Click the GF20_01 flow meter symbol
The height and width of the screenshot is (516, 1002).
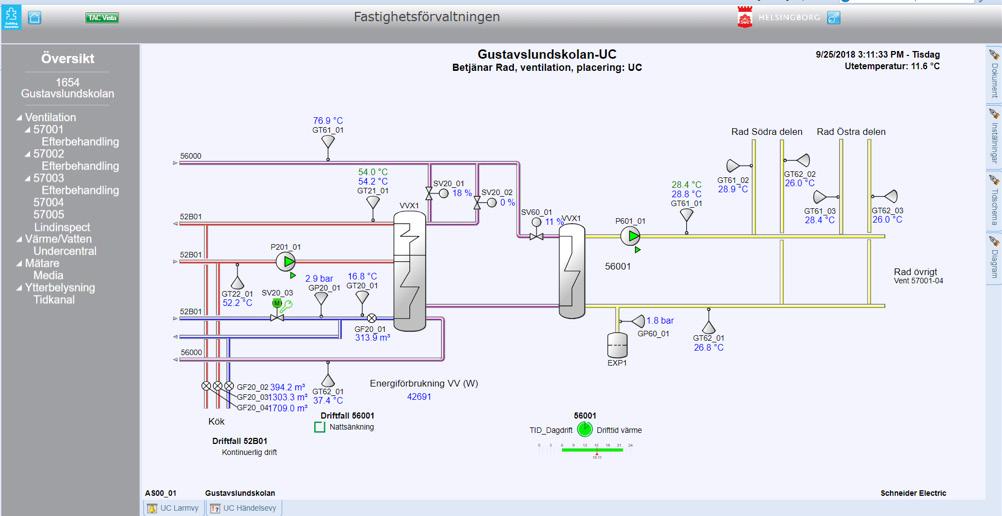(372, 317)
